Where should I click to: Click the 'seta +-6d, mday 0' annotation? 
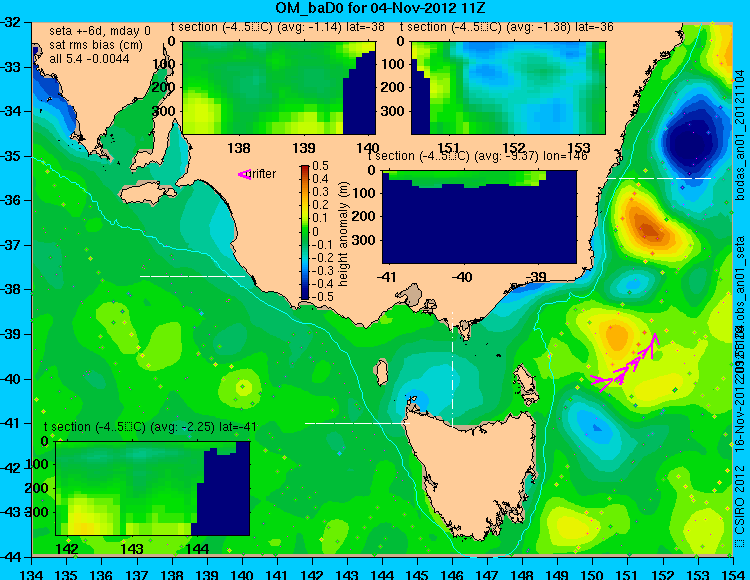[x=100, y=31]
